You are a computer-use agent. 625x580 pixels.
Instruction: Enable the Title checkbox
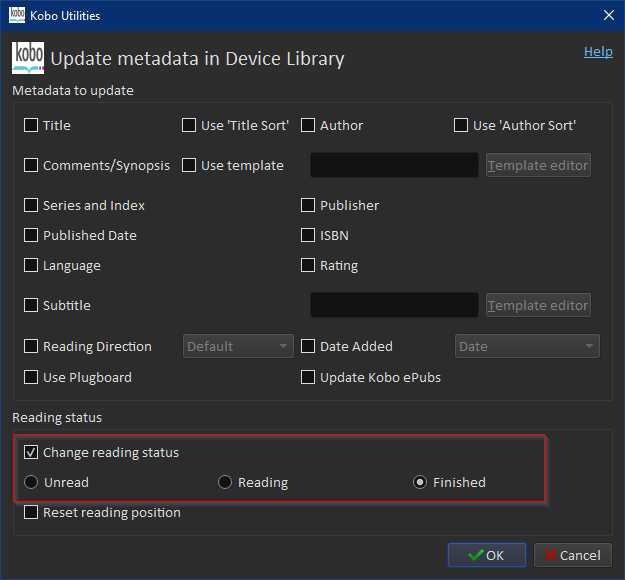pyautogui.click(x=32, y=126)
